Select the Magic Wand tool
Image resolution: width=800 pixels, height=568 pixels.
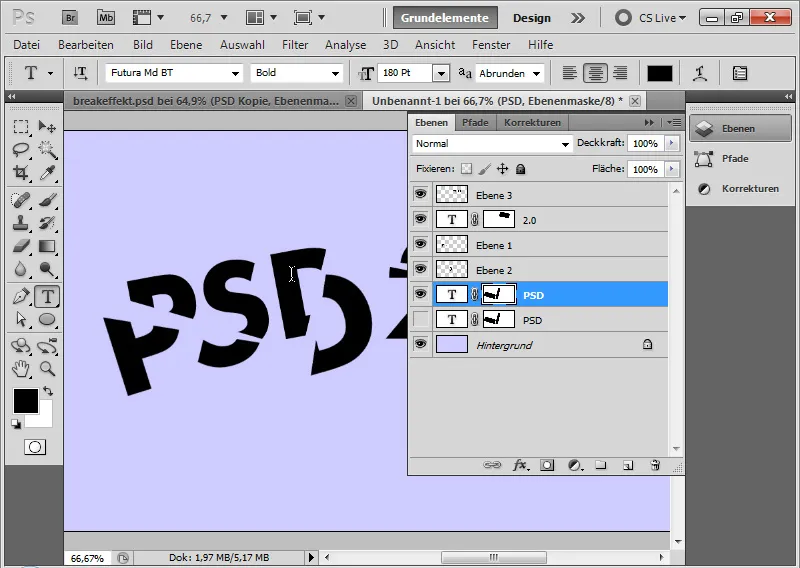pyautogui.click(x=47, y=150)
